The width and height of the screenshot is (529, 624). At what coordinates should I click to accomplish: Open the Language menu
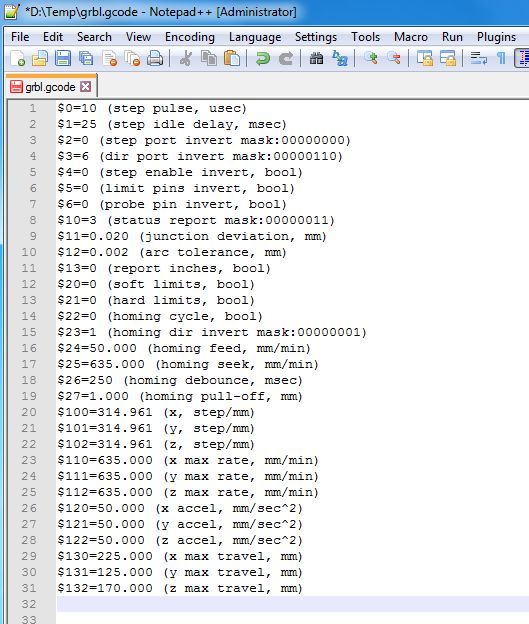[255, 37]
